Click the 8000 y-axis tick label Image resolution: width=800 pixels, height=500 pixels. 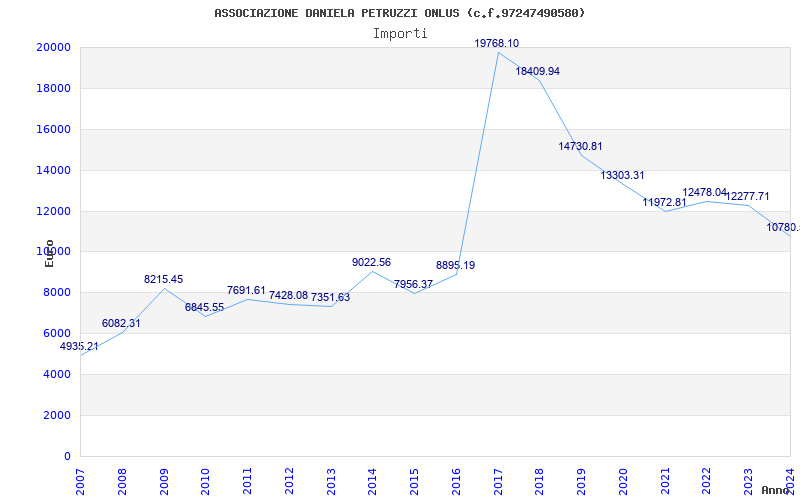[x=56, y=292]
